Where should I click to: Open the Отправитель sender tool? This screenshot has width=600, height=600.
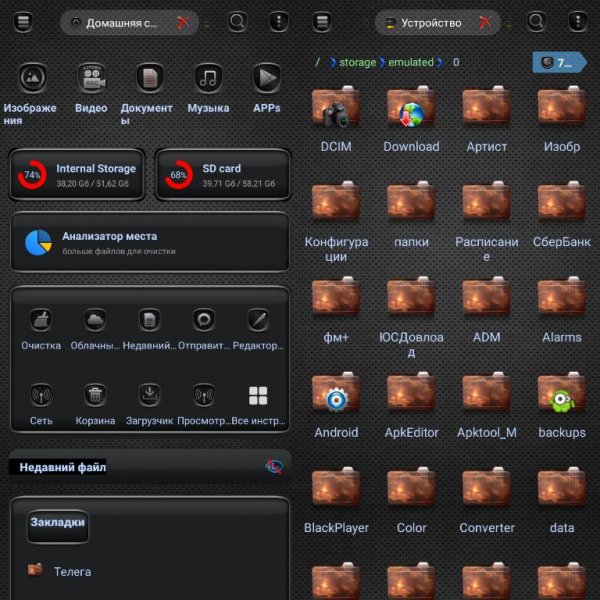pyautogui.click(x=204, y=320)
